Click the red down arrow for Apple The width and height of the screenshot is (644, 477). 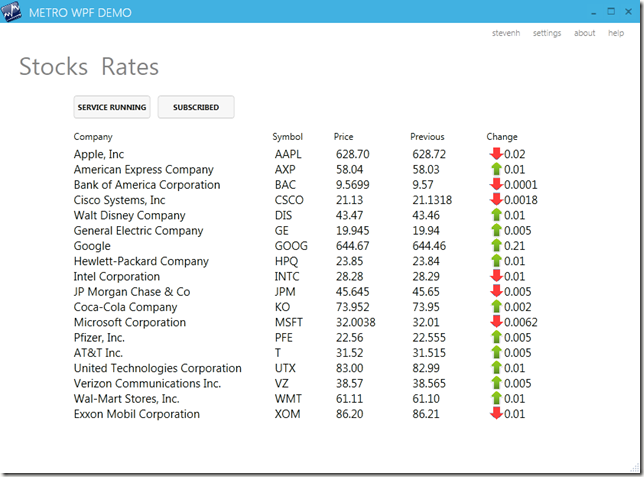pos(496,154)
